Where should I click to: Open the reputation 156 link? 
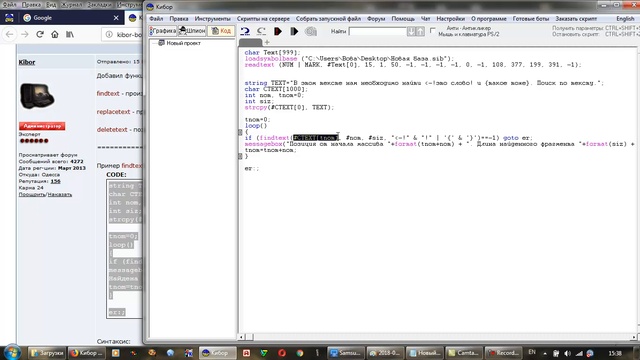pos(56,181)
